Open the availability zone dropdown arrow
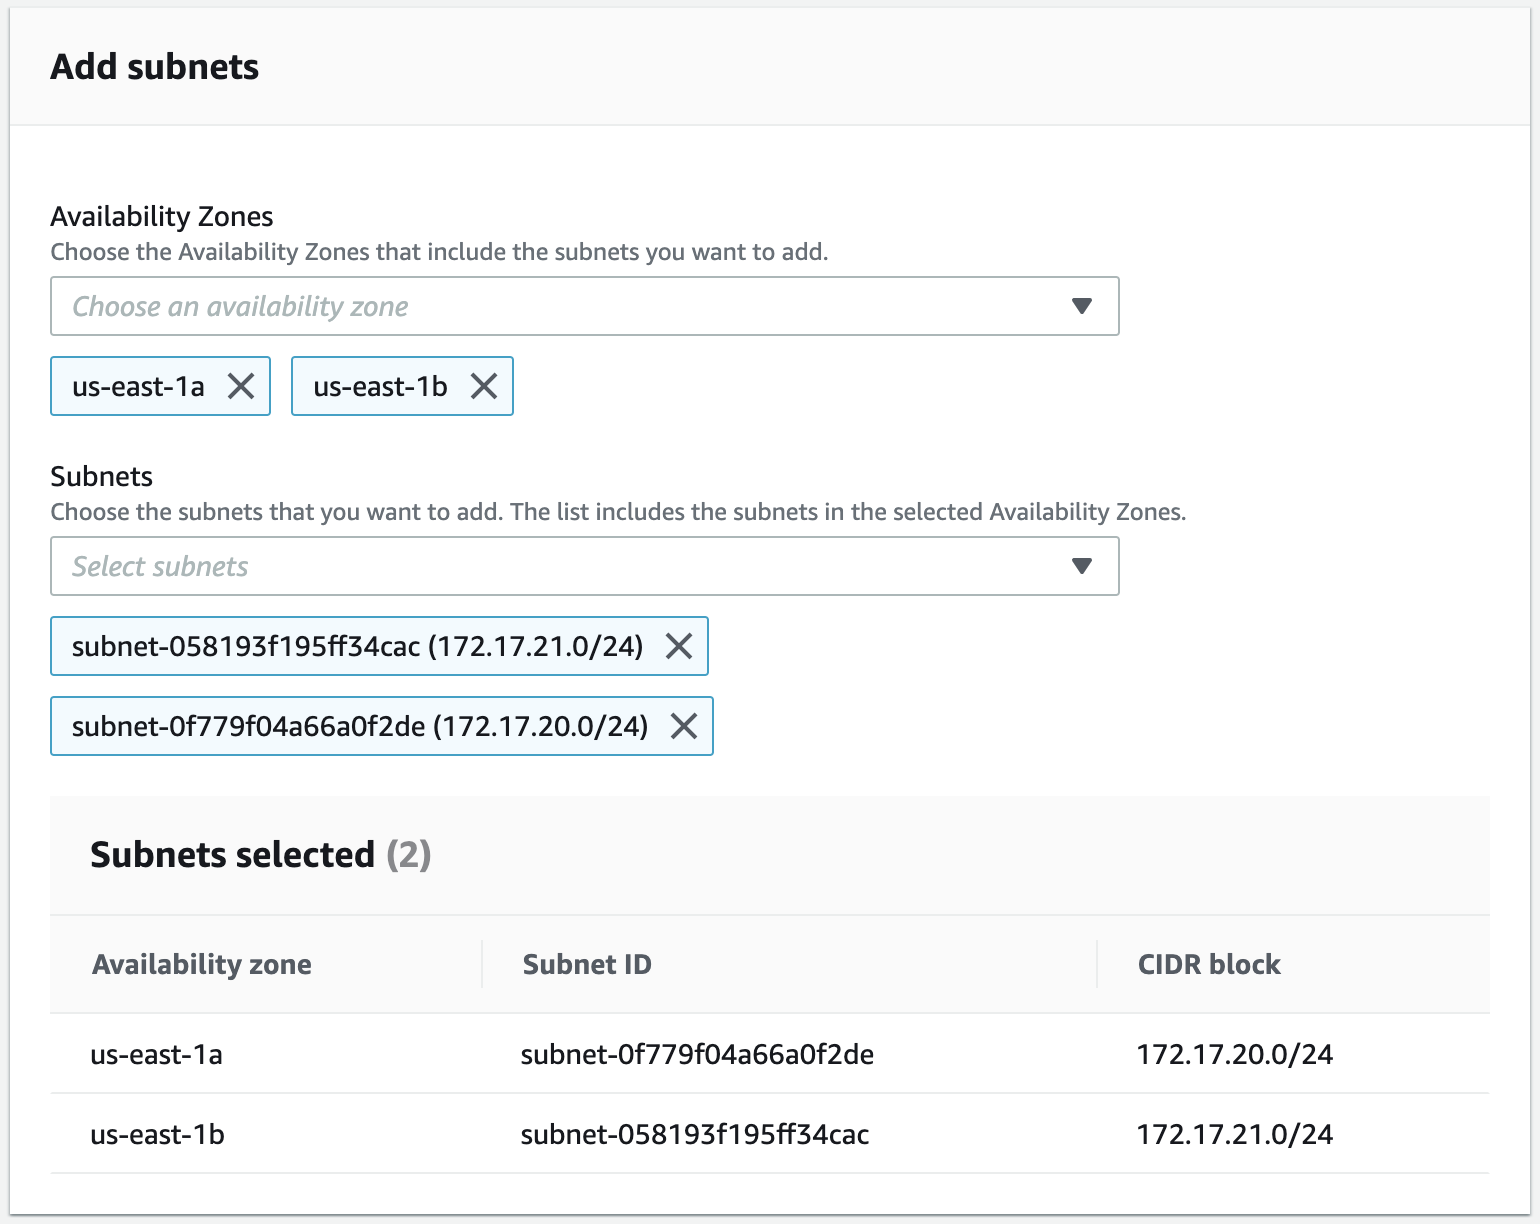Screen dimensions: 1540x1224 click(1081, 306)
